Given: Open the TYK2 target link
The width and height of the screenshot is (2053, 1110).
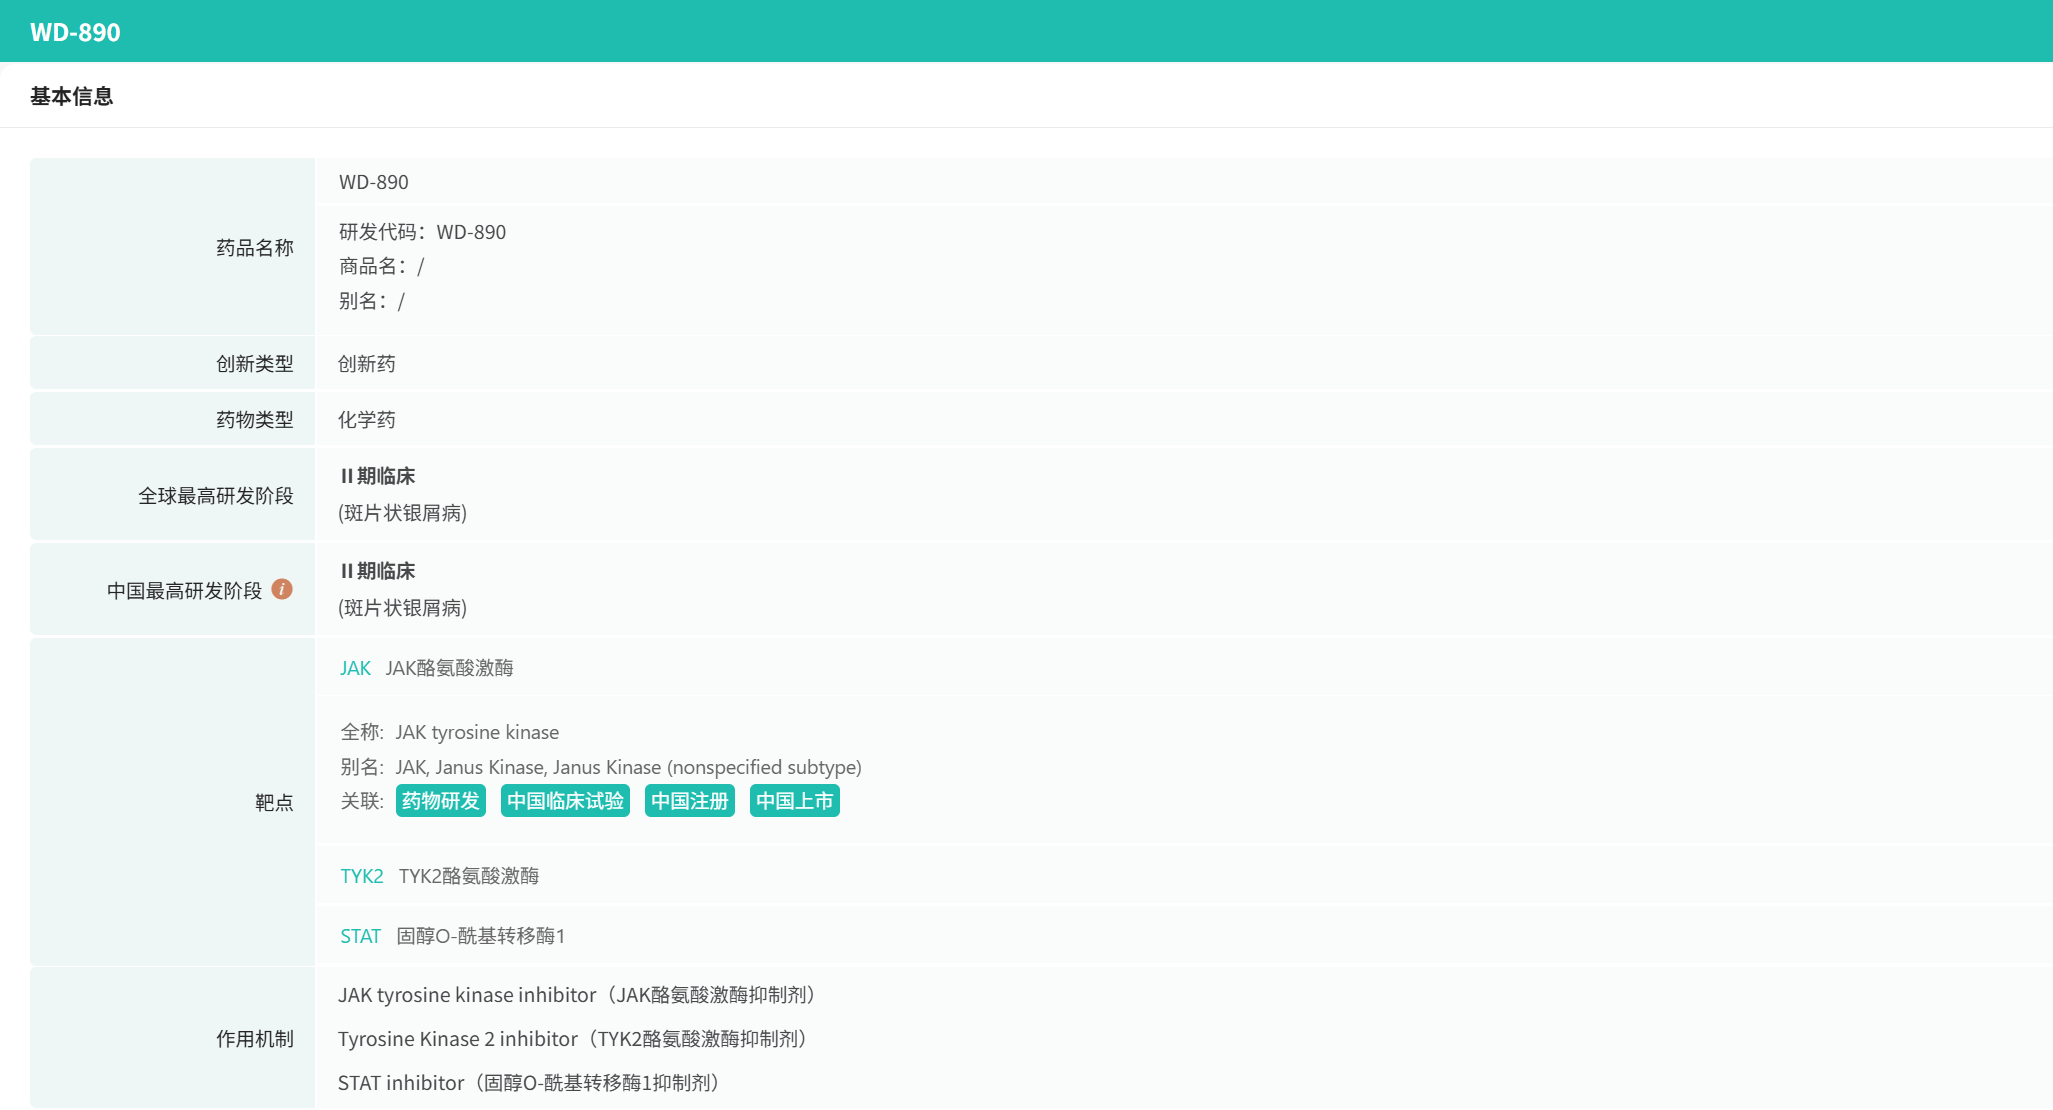Looking at the screenshot, I should [361, 876].
